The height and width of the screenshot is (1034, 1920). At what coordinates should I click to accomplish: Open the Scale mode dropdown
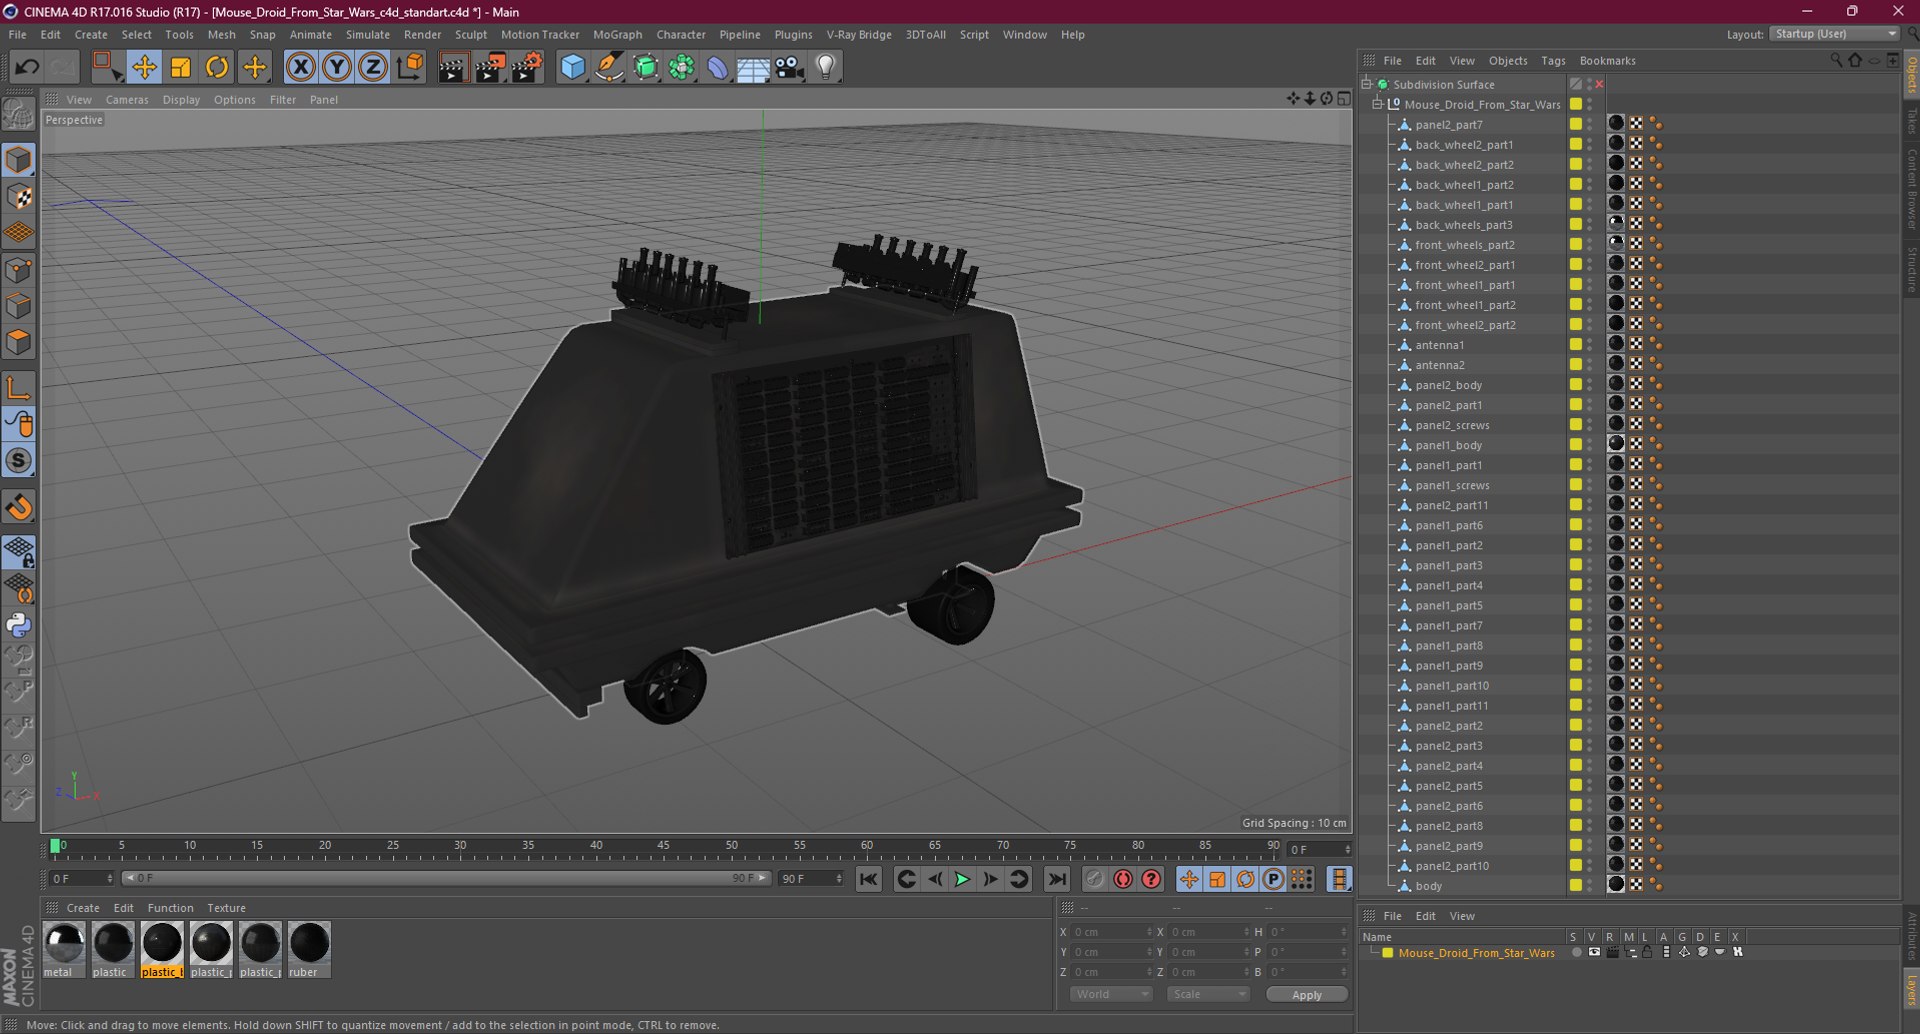click(1208, 994)
